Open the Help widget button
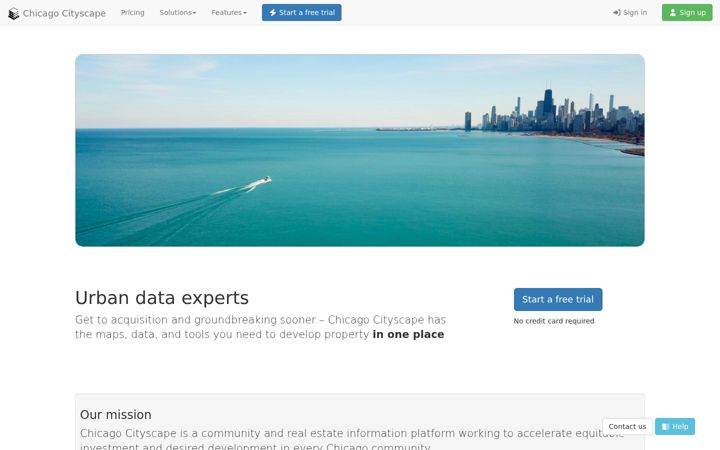 pos(675,427)
